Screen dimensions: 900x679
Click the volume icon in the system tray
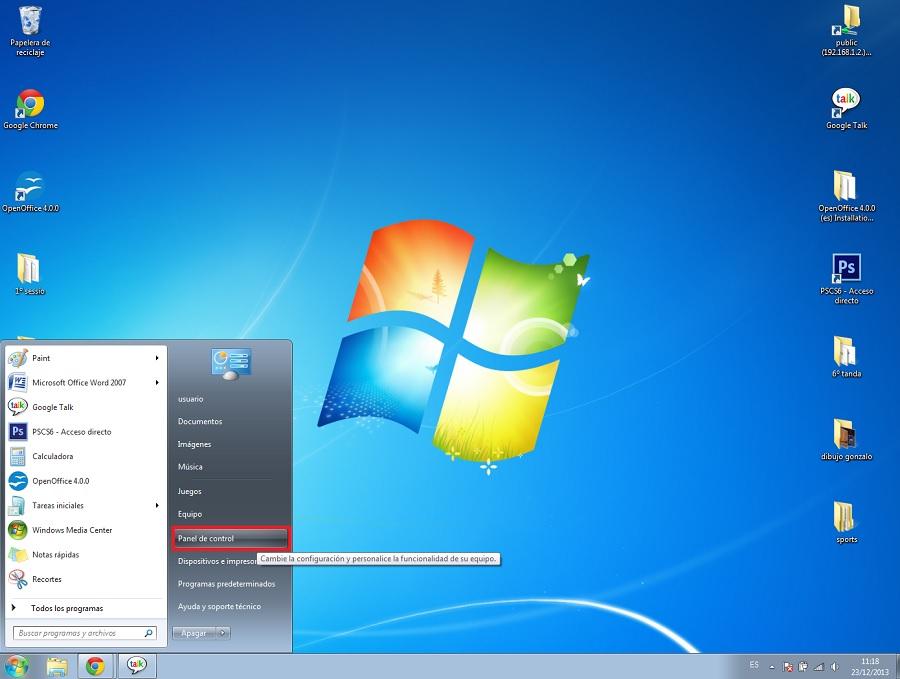[835, 666]
